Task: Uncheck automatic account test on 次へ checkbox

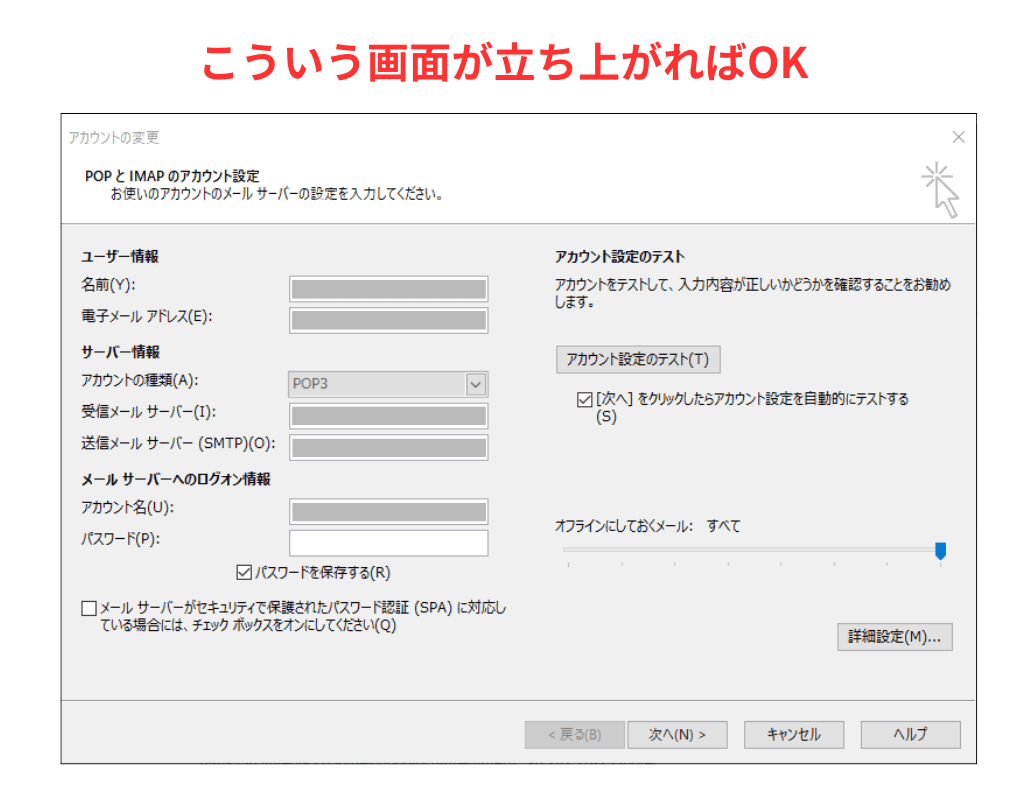Action: (x=584, y=400)
